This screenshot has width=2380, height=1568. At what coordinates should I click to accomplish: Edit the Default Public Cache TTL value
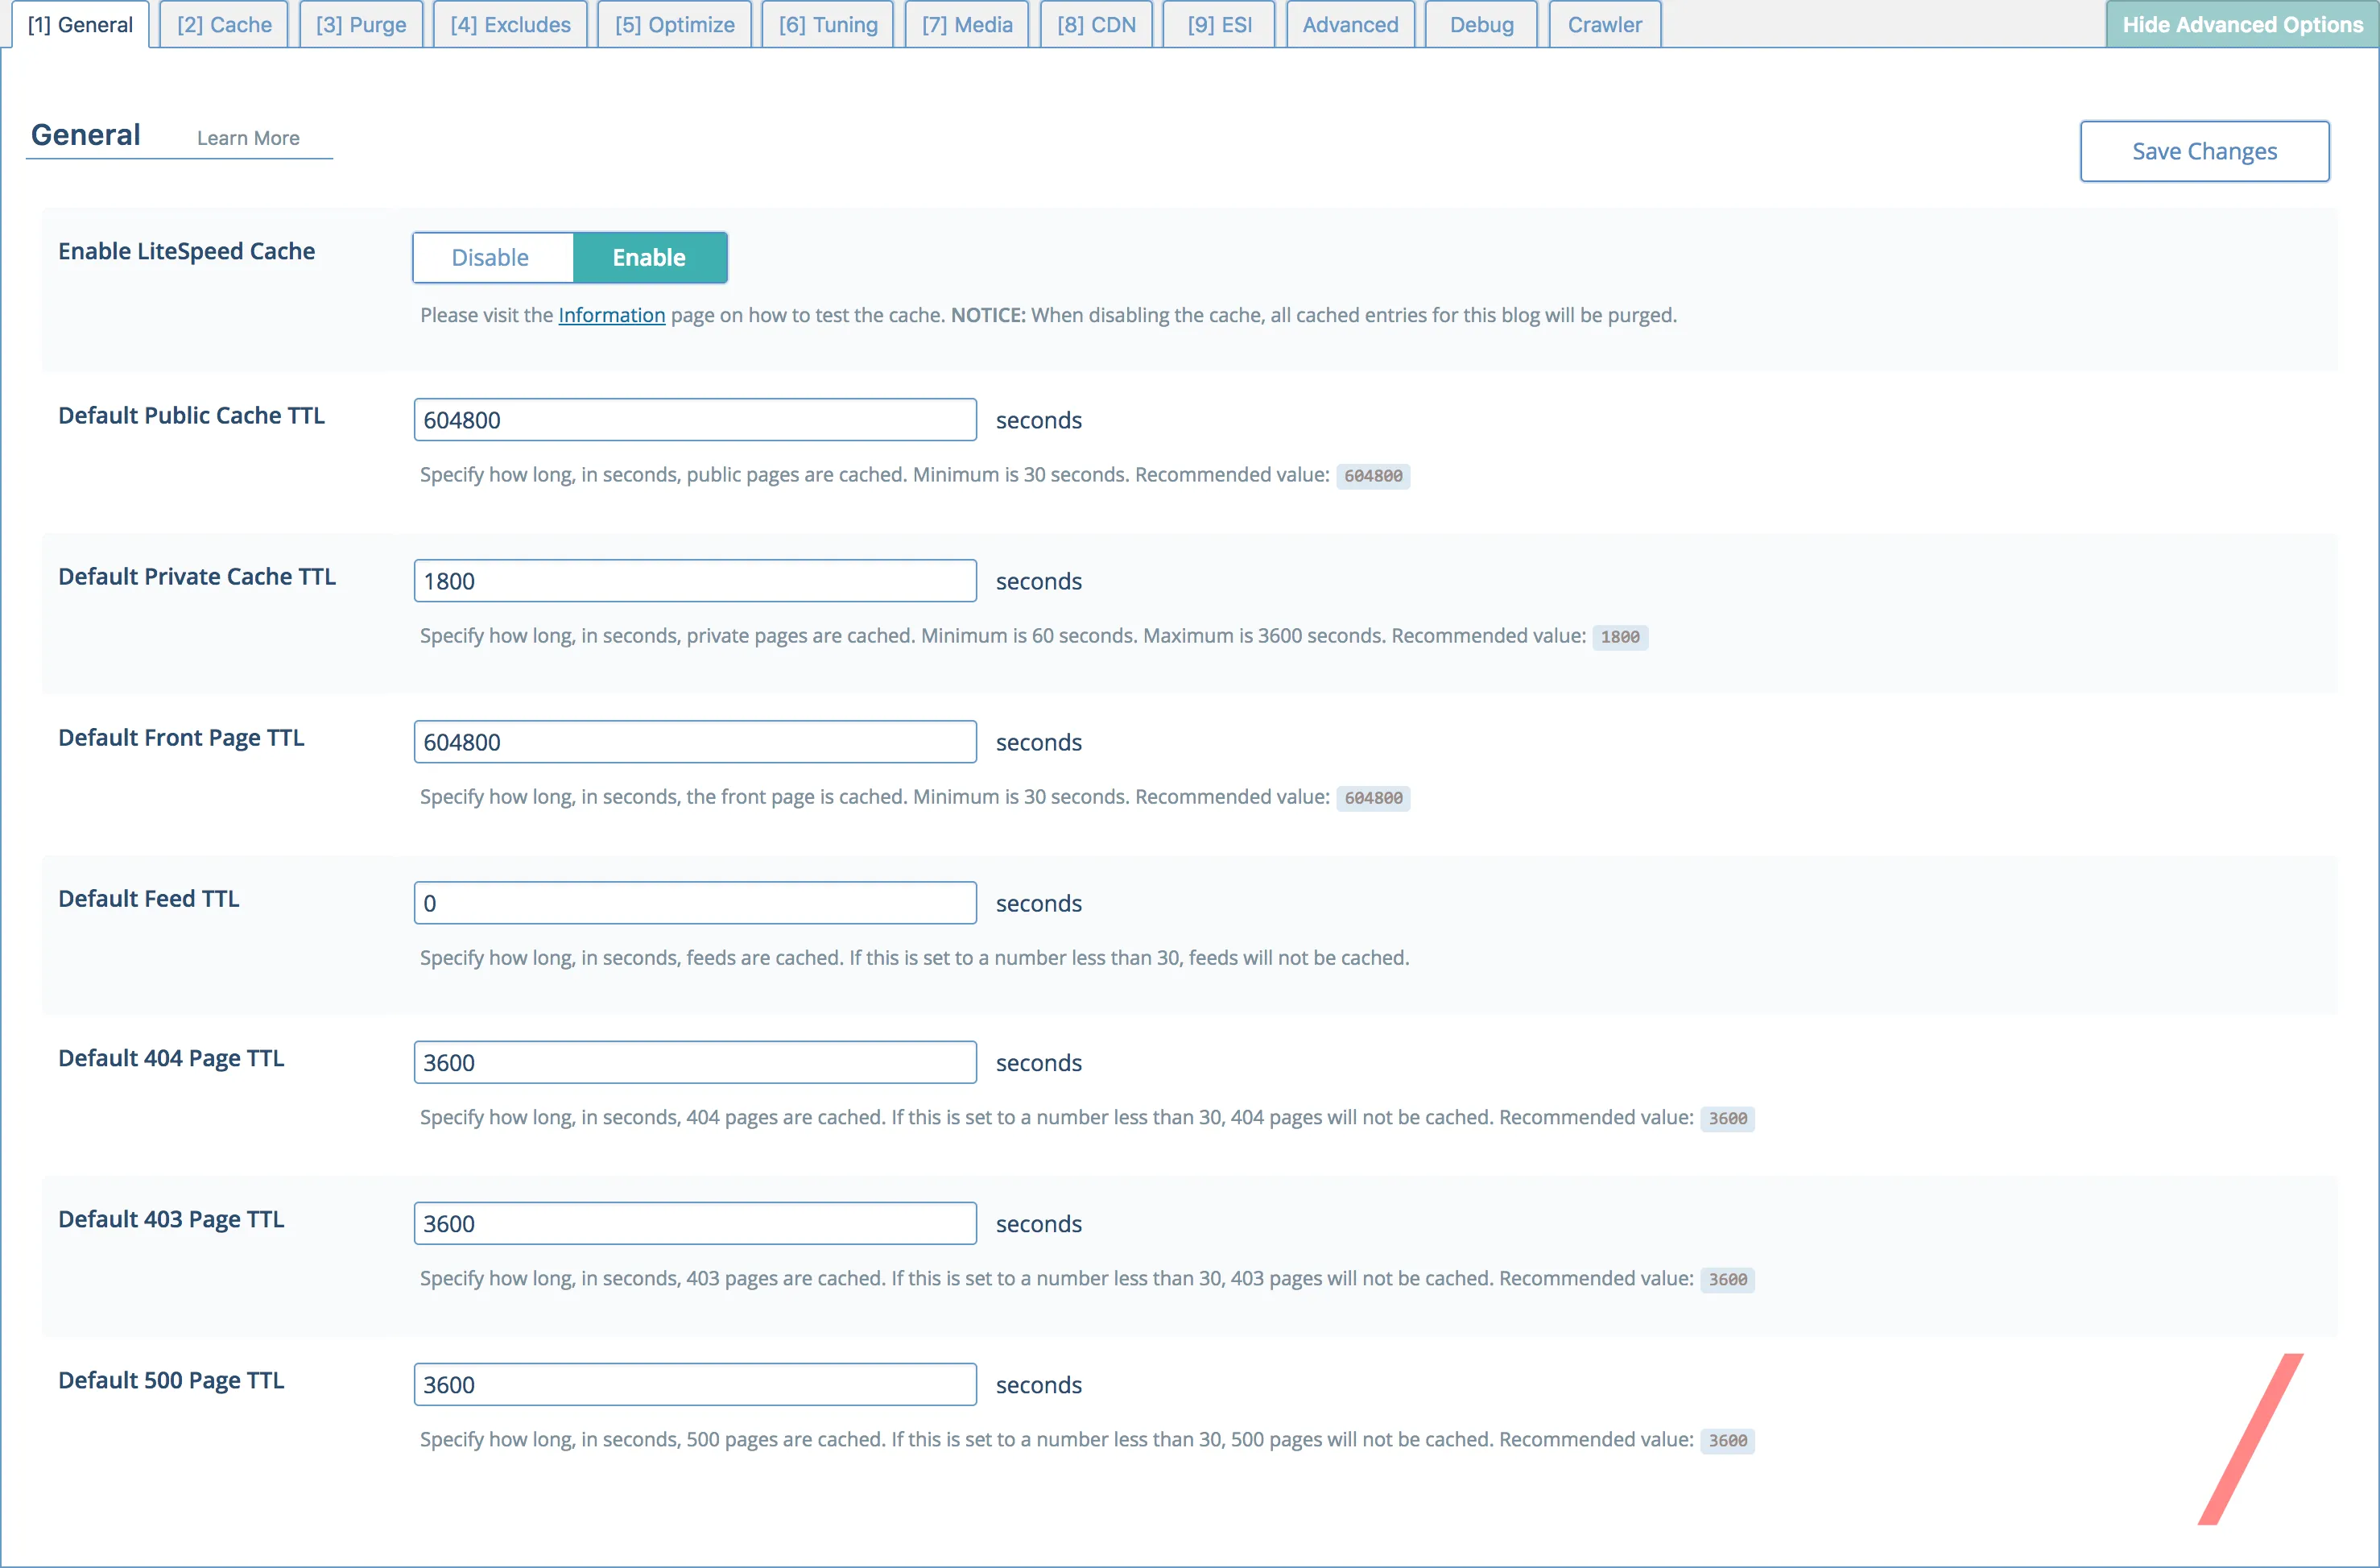[x=694, y=419]
